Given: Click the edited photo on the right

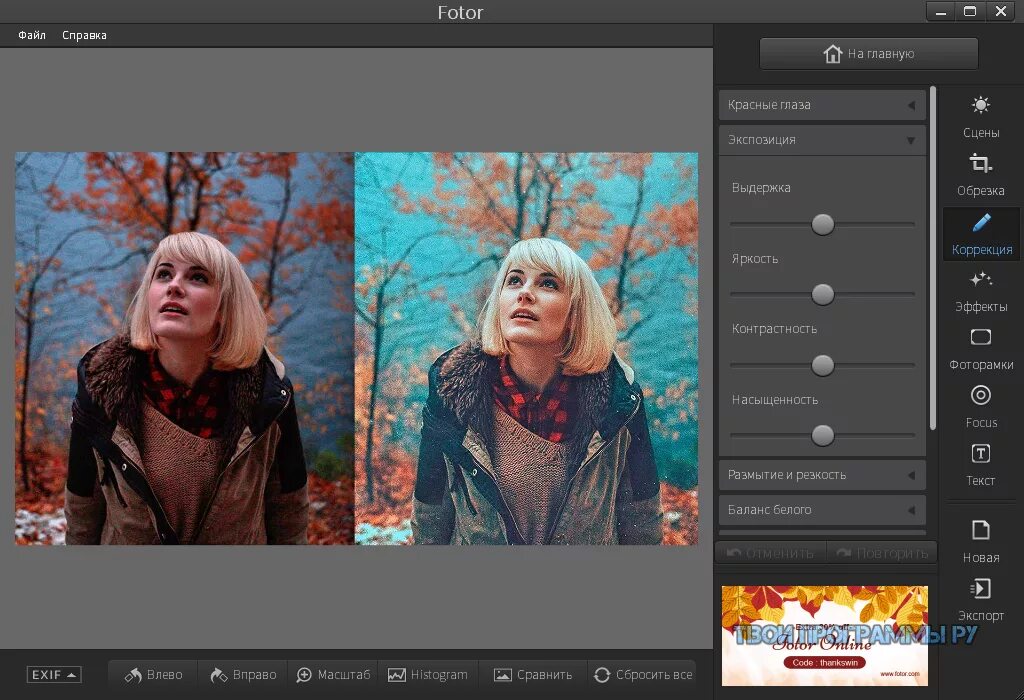Looking at the screenshot, I should (526, 348).
